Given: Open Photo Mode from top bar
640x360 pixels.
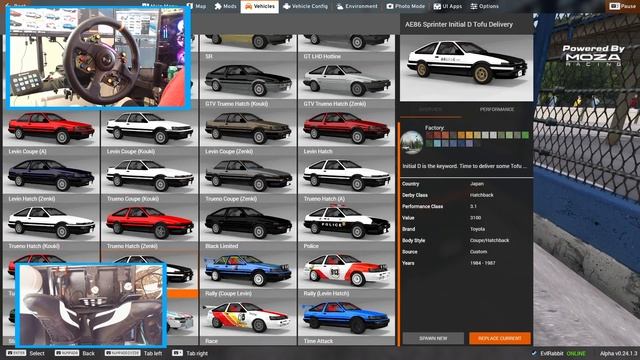Looking at the screenshot, I should click(x=405, y=6).
